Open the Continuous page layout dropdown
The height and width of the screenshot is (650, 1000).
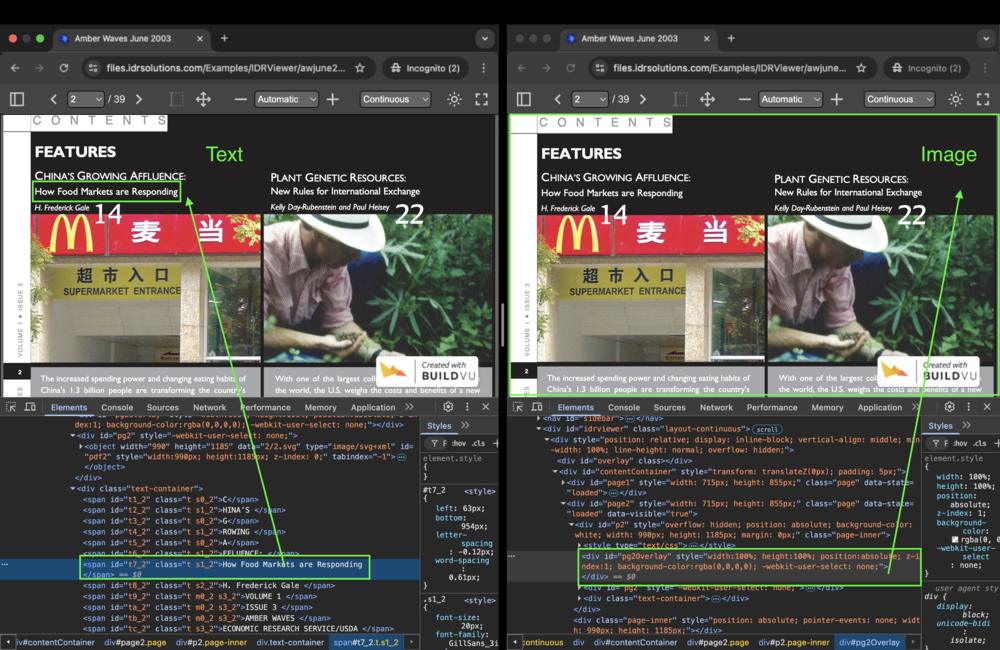pyautogui.click(x=395, y=99)
